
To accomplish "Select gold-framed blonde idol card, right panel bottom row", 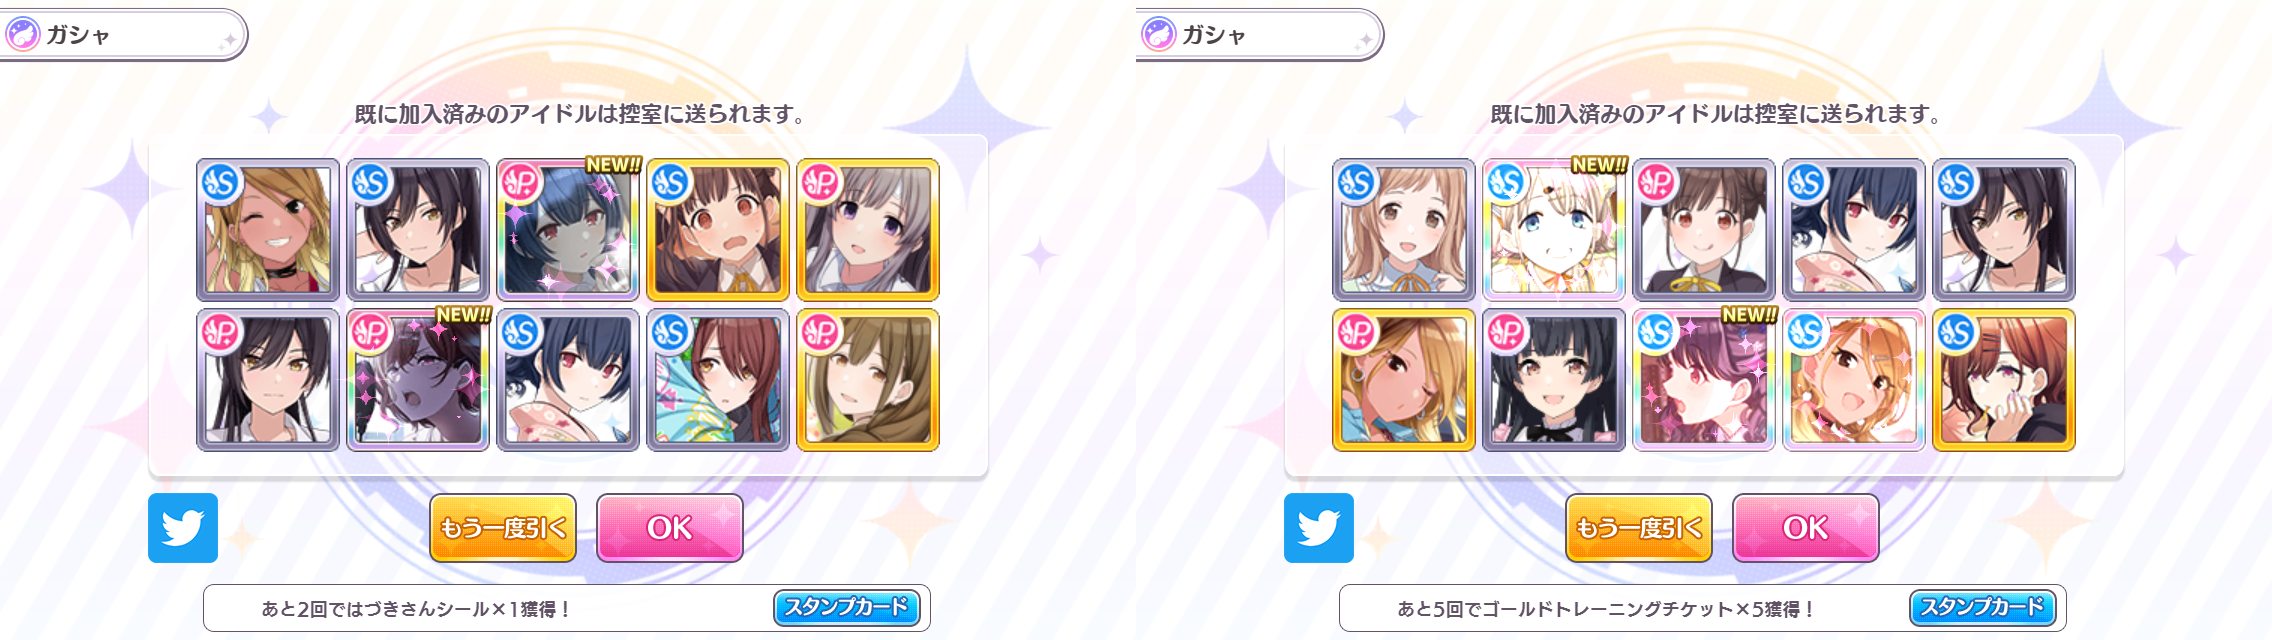I will click(1404, 380).
